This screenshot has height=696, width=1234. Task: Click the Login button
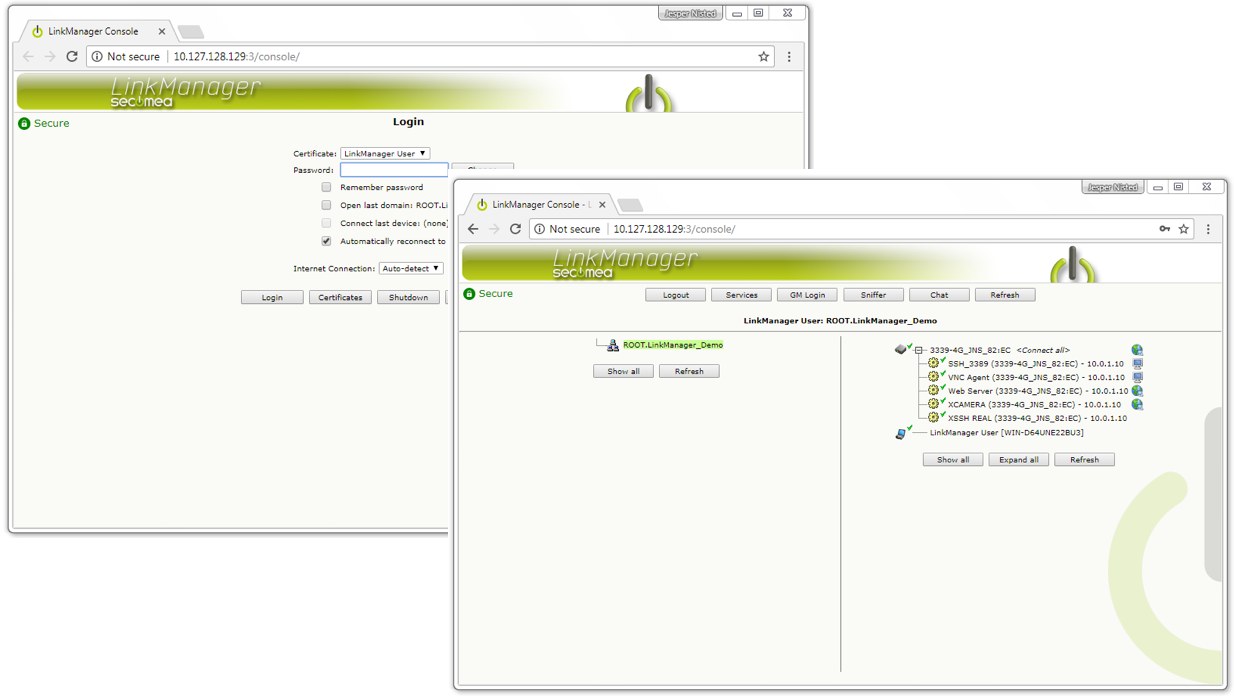(272, 297)
